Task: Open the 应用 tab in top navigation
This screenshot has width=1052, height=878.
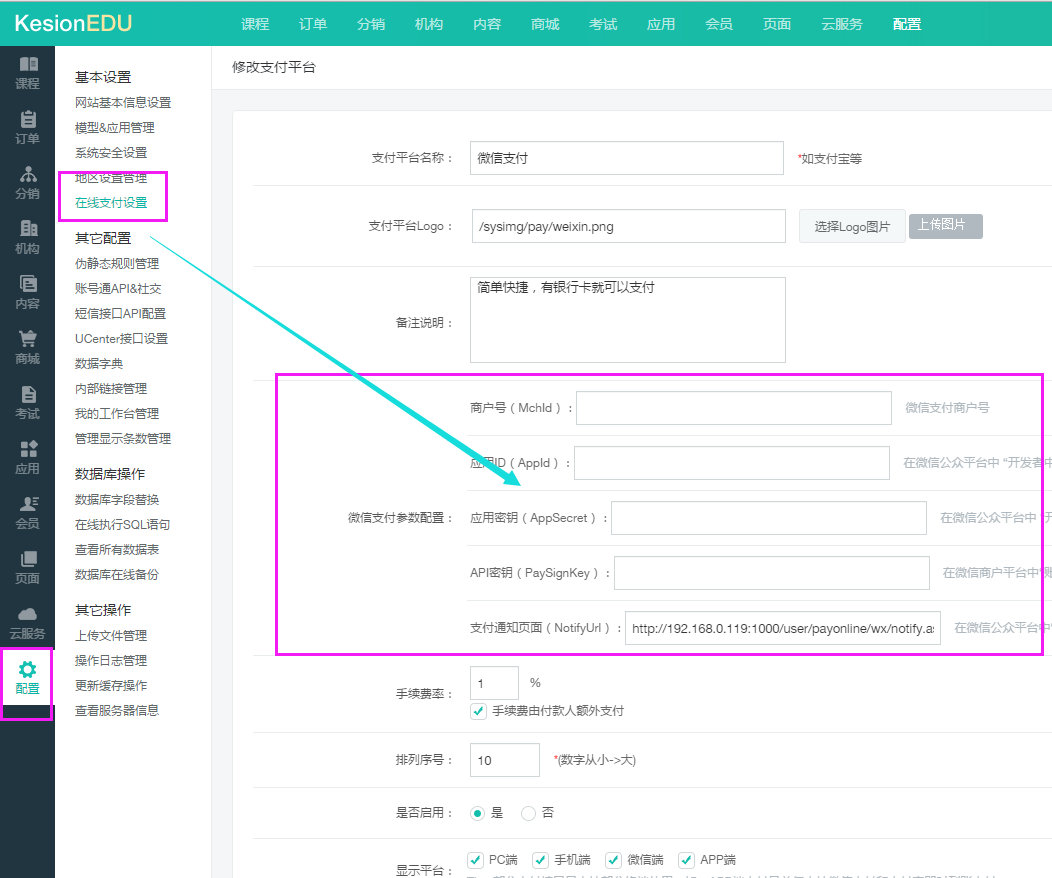Action: tap(661, 24)
